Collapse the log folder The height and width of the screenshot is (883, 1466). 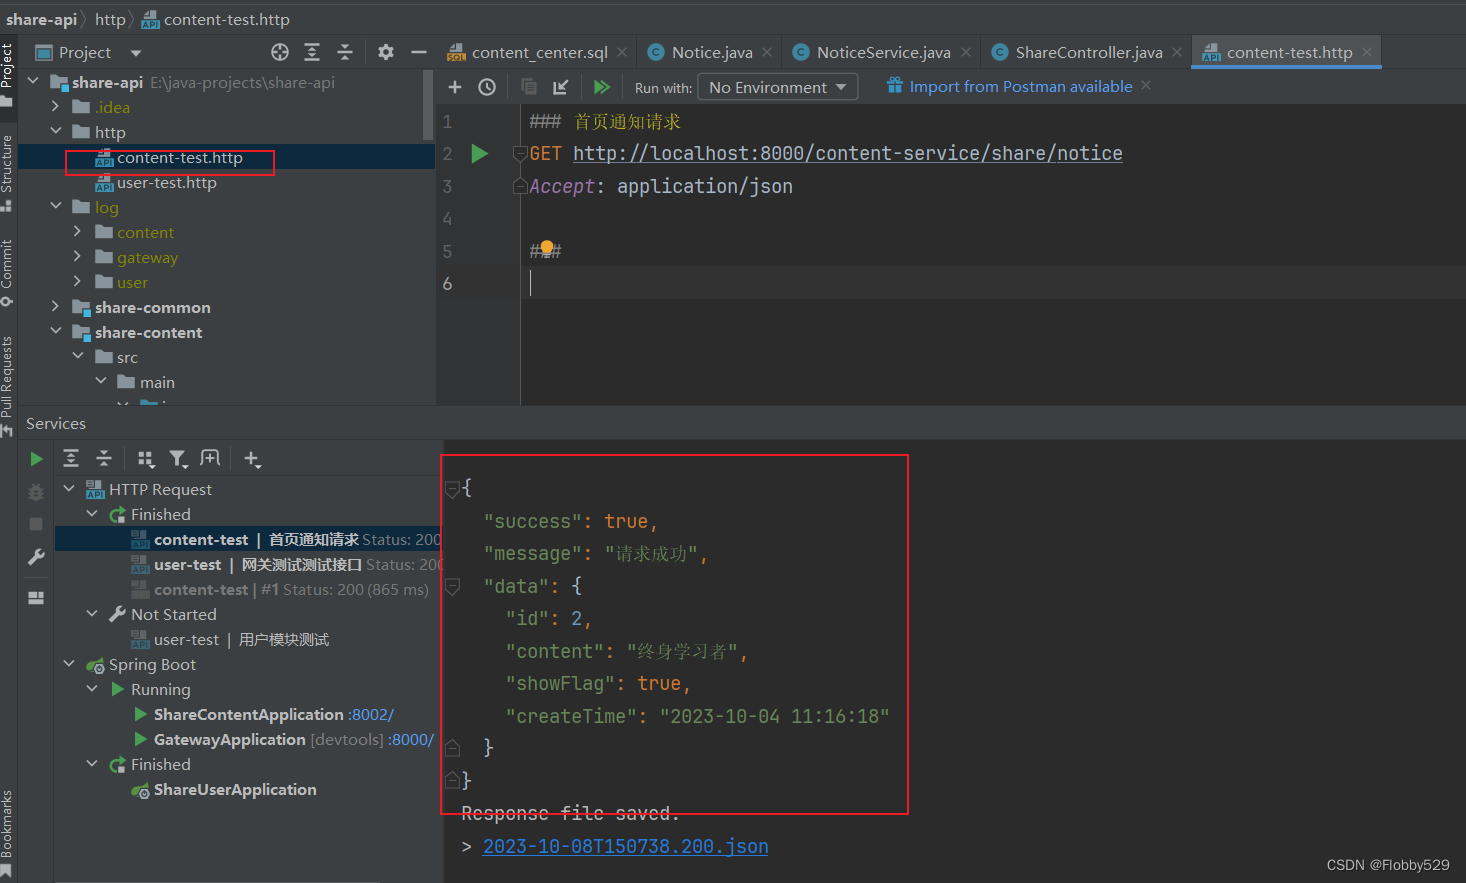click(55, 206)
